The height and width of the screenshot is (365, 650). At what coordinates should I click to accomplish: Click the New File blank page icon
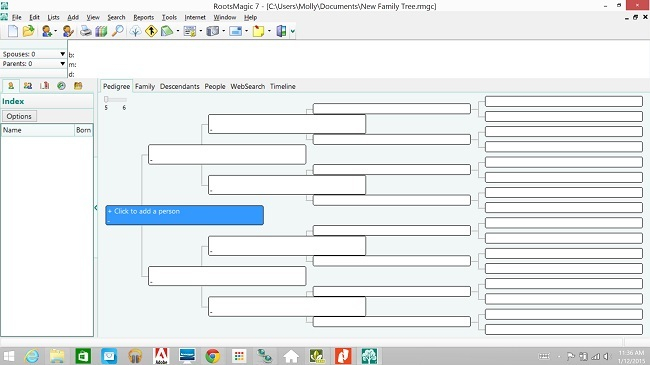[x=13, y=31]
